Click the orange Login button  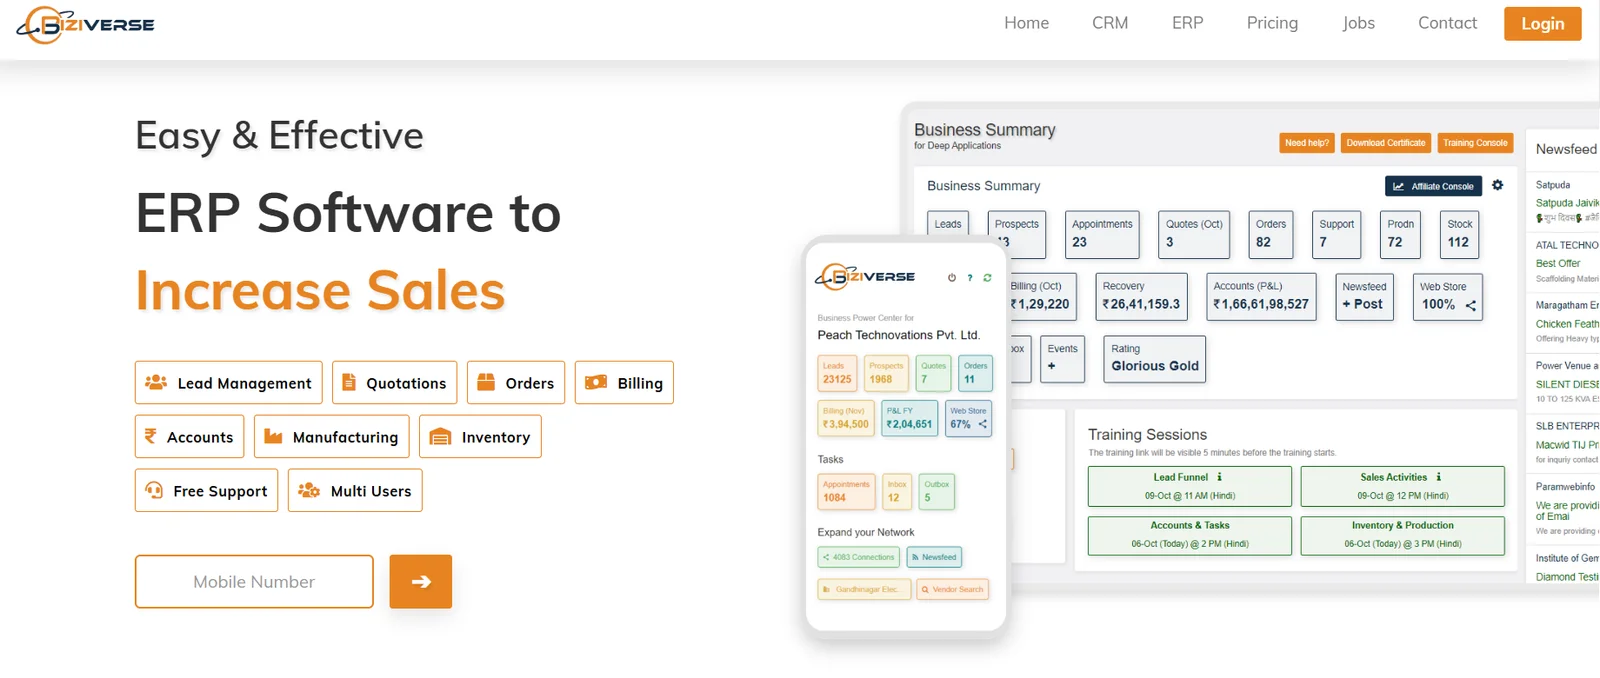1542,24
